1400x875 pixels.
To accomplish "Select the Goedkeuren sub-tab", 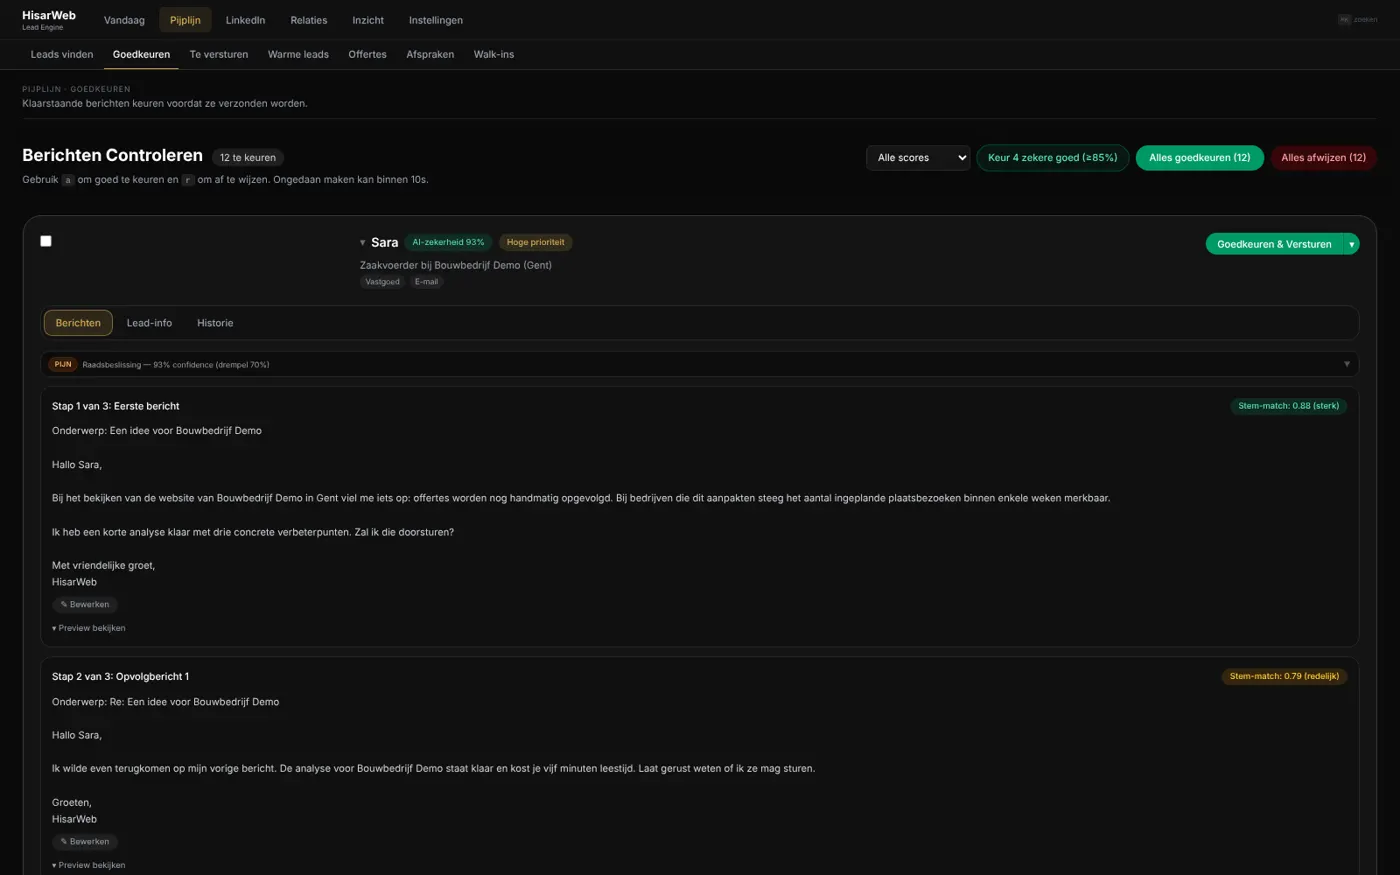I will (x=141, y=54).
